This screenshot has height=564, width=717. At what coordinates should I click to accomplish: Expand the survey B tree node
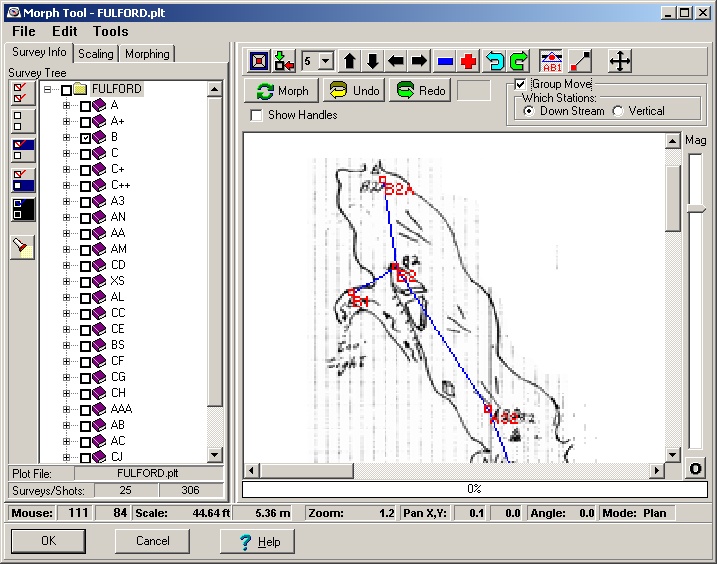tap(67, 137)
